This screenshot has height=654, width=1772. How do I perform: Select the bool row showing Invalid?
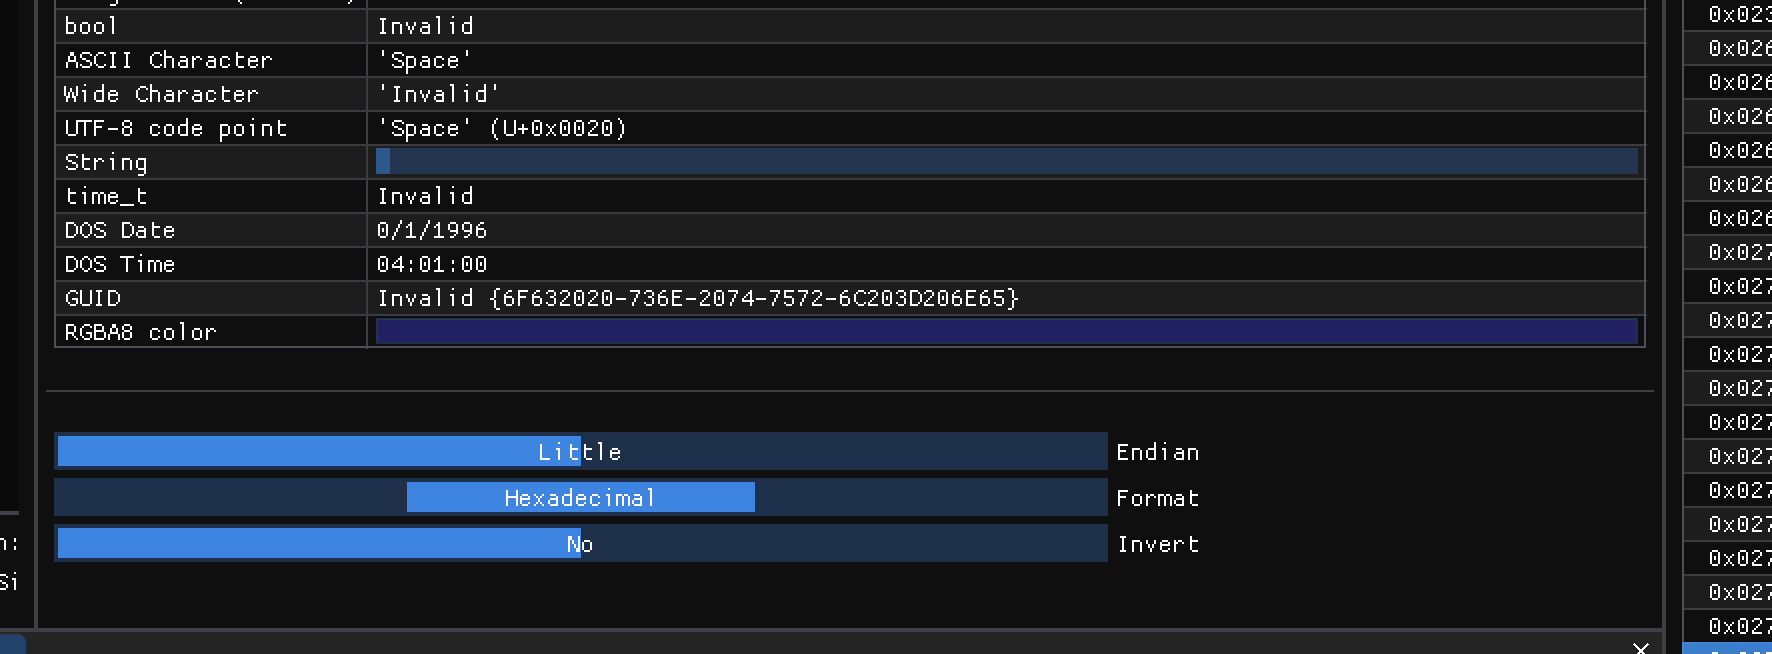(425, 26)
